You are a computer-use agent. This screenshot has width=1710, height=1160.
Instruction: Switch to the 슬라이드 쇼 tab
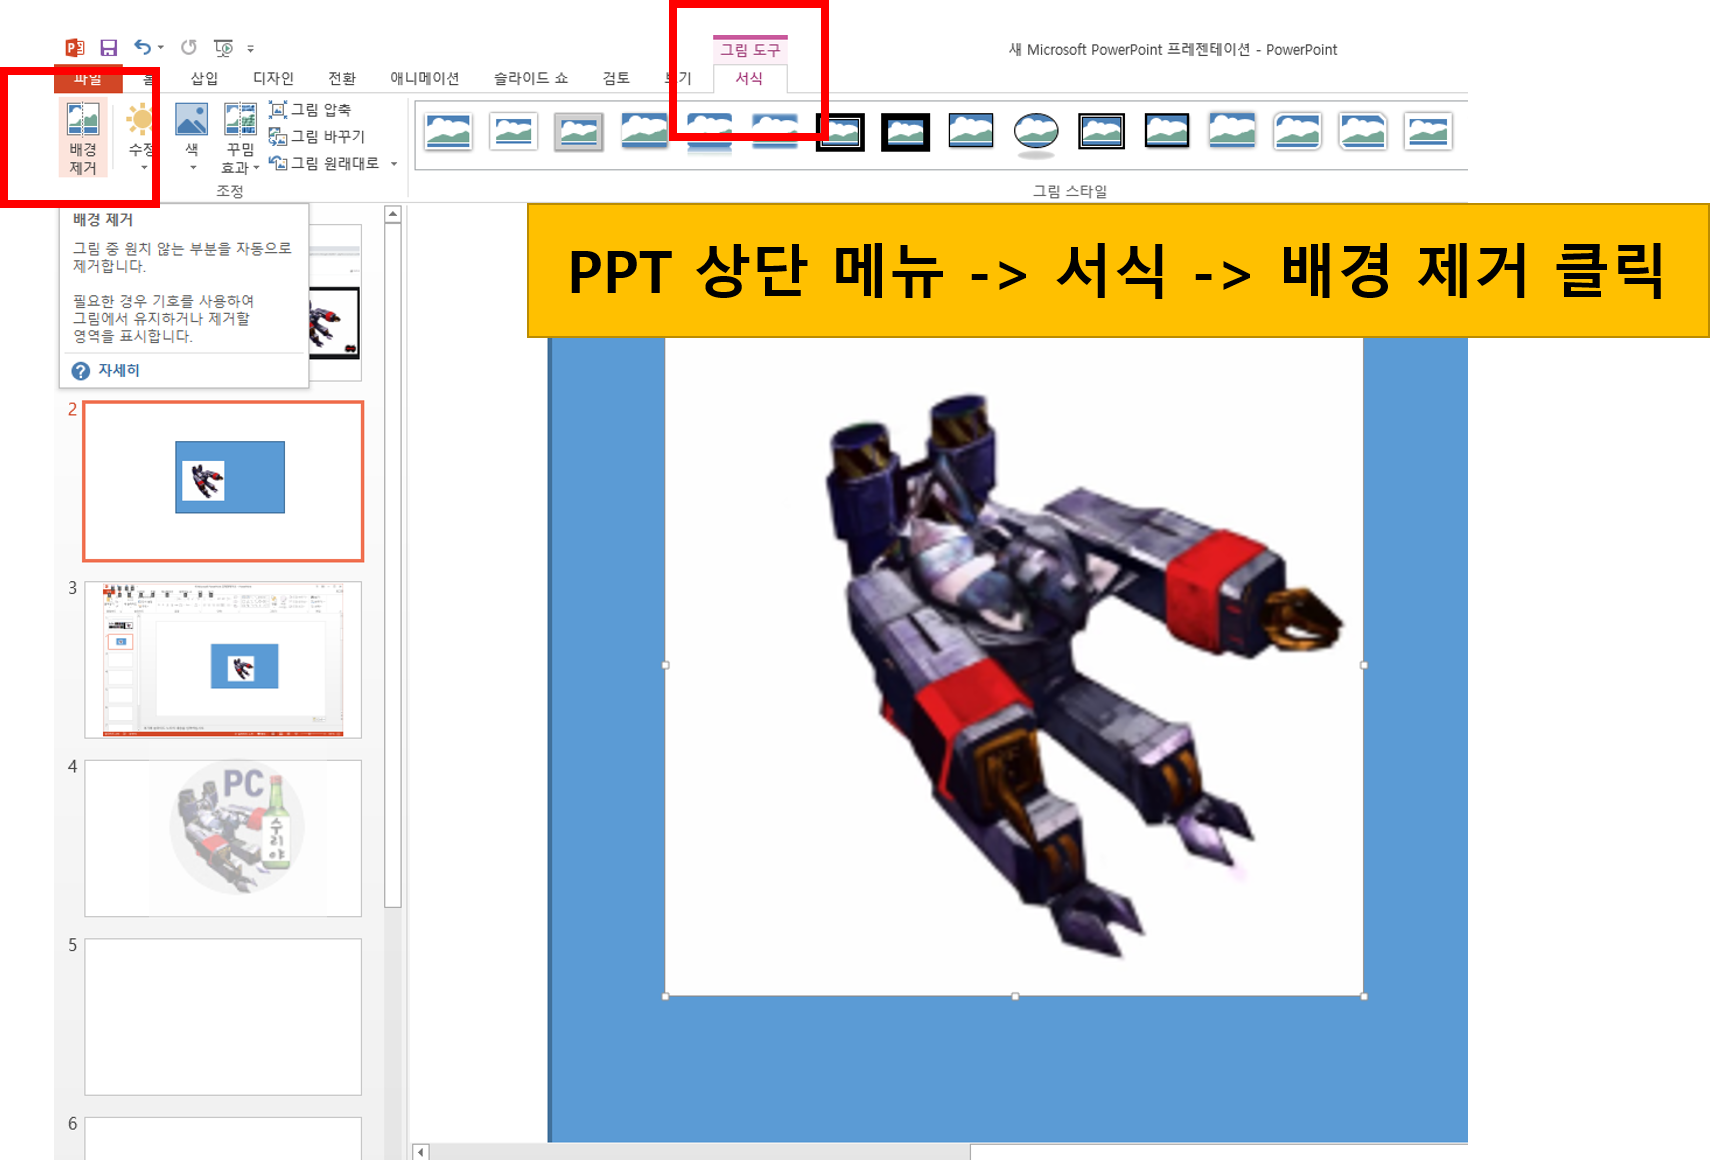coord(531,78)
